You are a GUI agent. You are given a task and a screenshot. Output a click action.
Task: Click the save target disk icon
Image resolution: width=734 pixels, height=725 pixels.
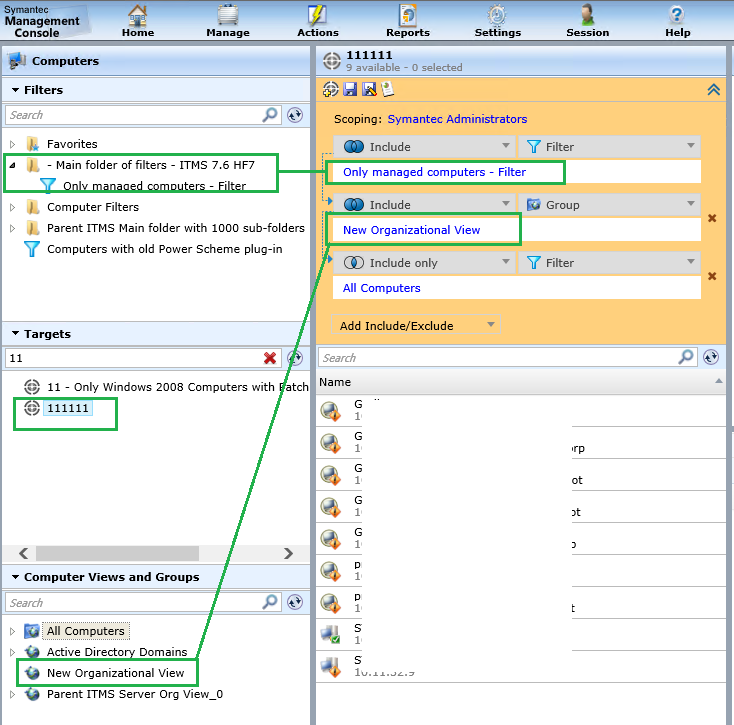pyautogui.click(x=350, y=89)
